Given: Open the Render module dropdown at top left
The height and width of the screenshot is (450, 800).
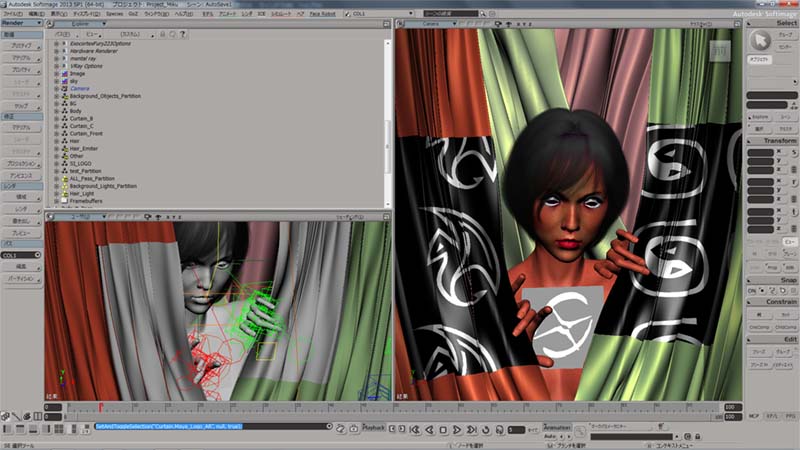Looking at the screenshot, I should pyautogui.click(x=21, y=23).
